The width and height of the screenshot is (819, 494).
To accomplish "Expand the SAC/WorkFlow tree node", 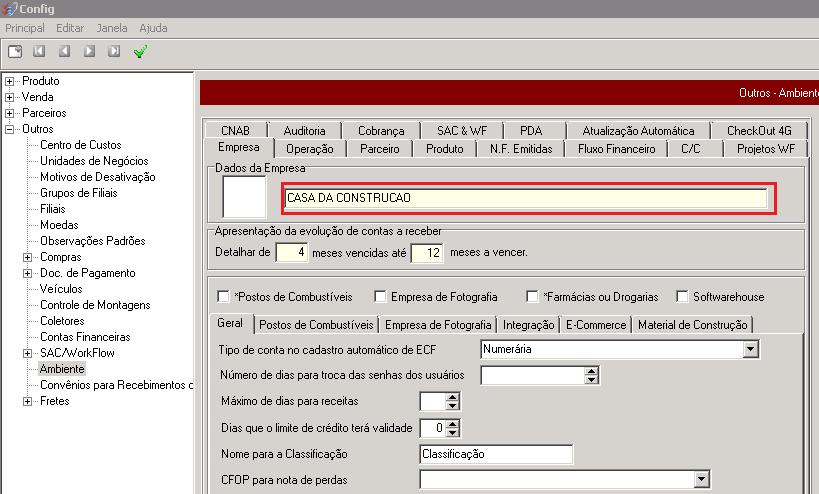I will [28, 353].
